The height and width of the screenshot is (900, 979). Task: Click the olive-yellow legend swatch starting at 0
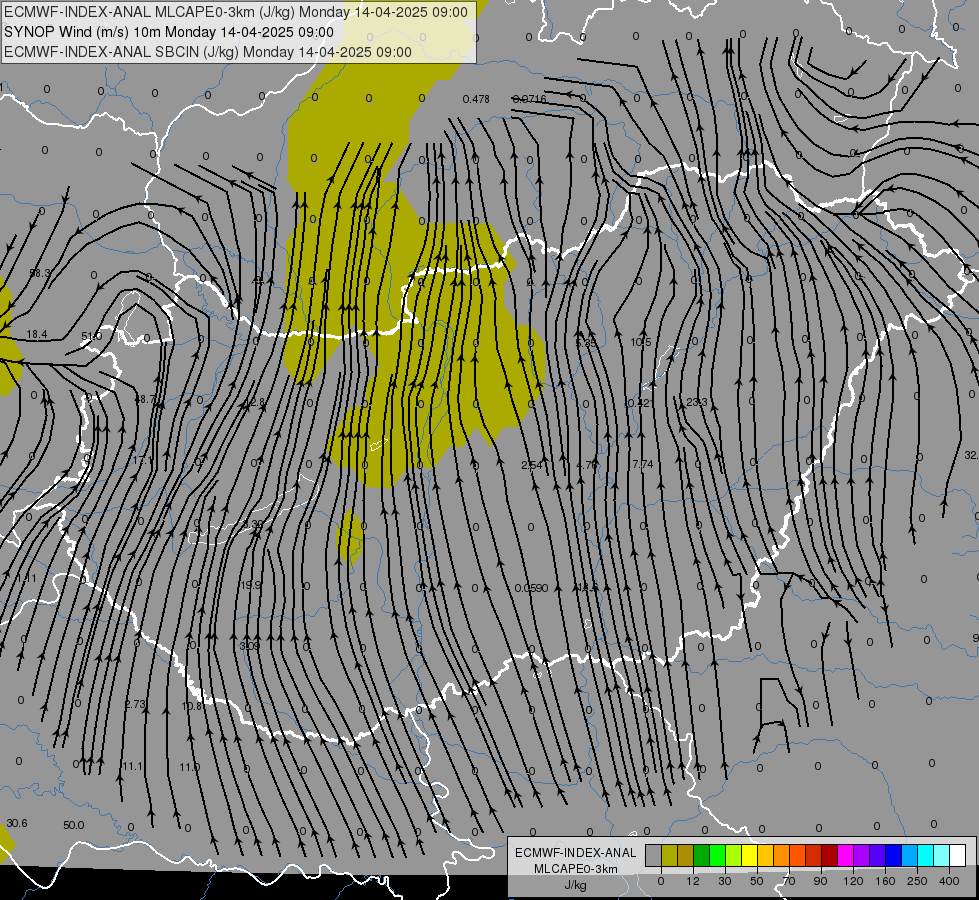point(669,856)
